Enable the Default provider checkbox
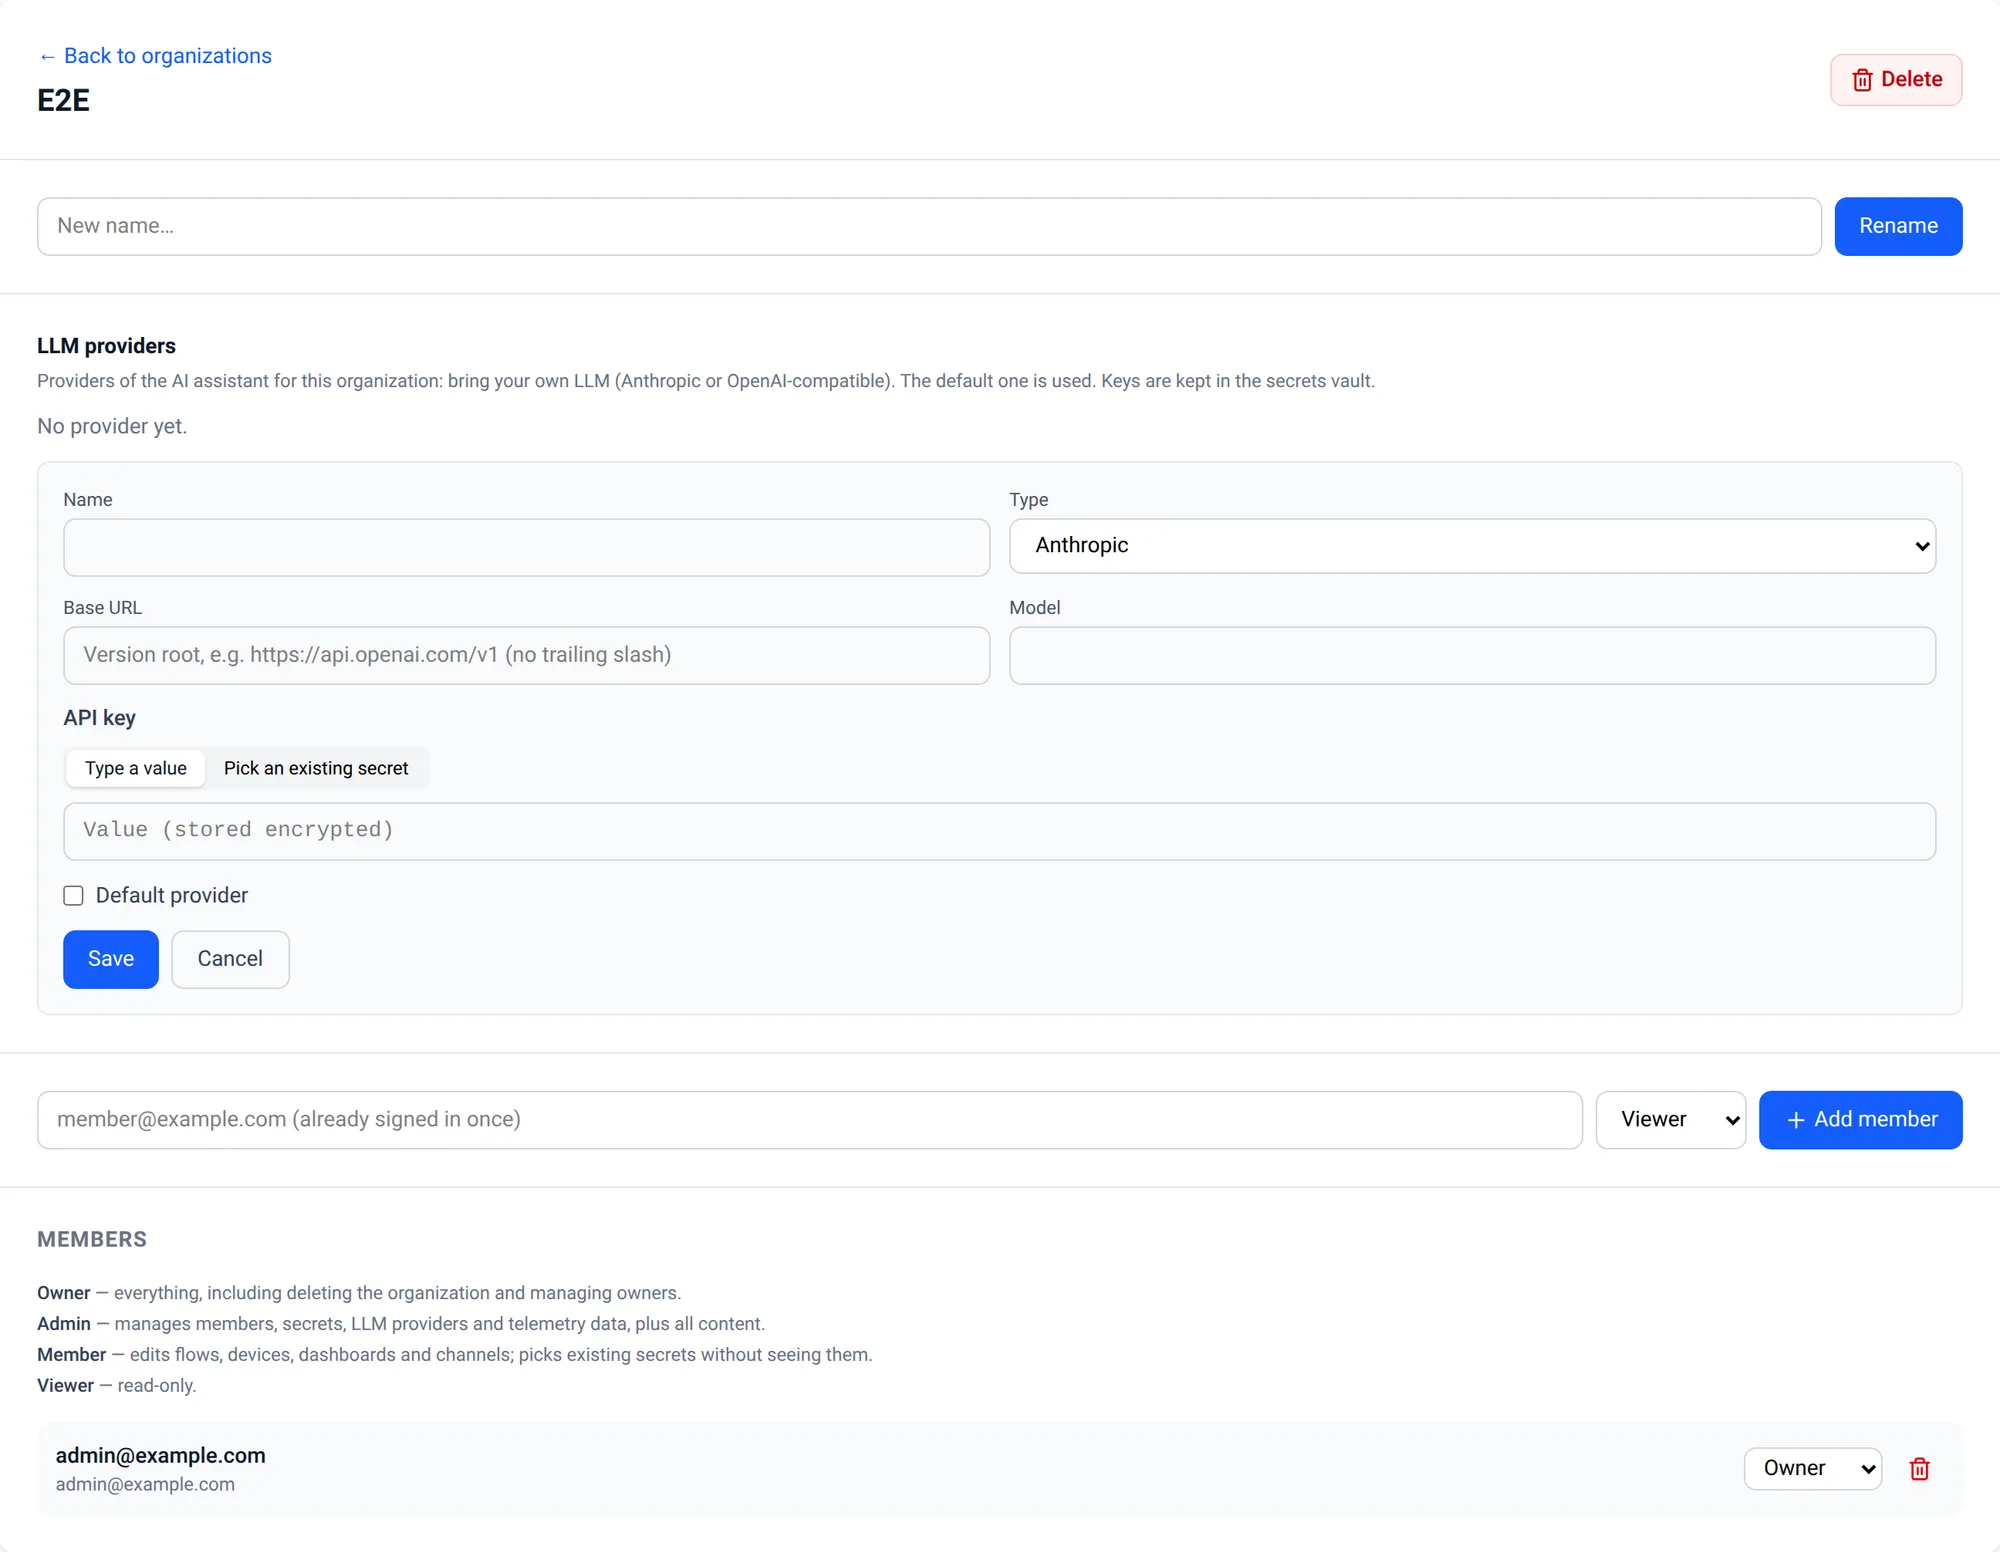 (x=73, y=895)
